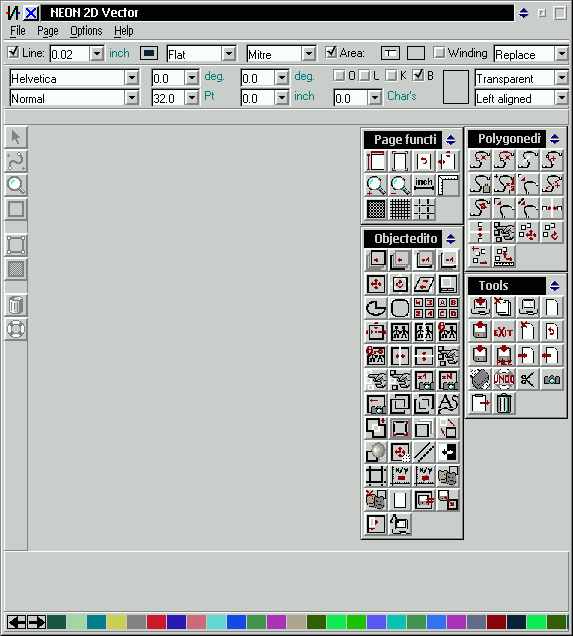Toggle the O text style checkbox
Screen dimensions: 573x636
click(339, 75)
